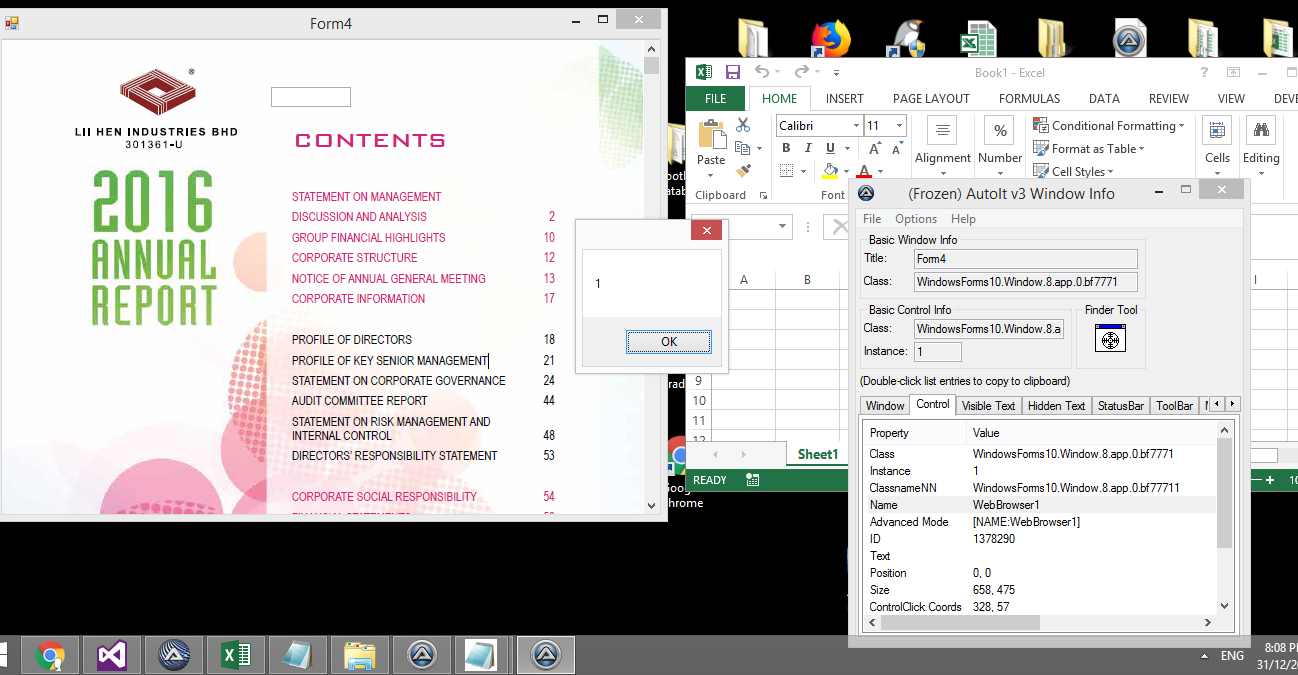Toggle Underline formatting in Excel
The image size is (1298, 675).
coord(830,148)
